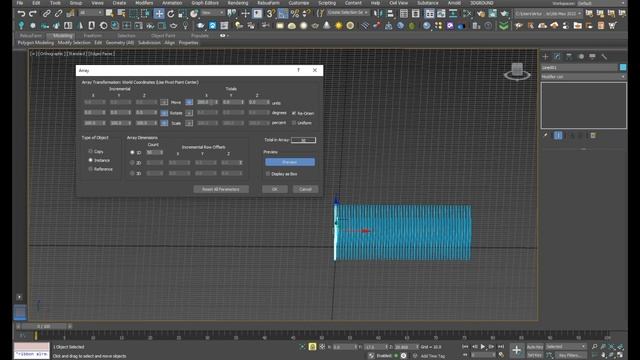Switch to the Object Paint ribbon tab
Screen dimensions: 640x360
pos(163,36)
